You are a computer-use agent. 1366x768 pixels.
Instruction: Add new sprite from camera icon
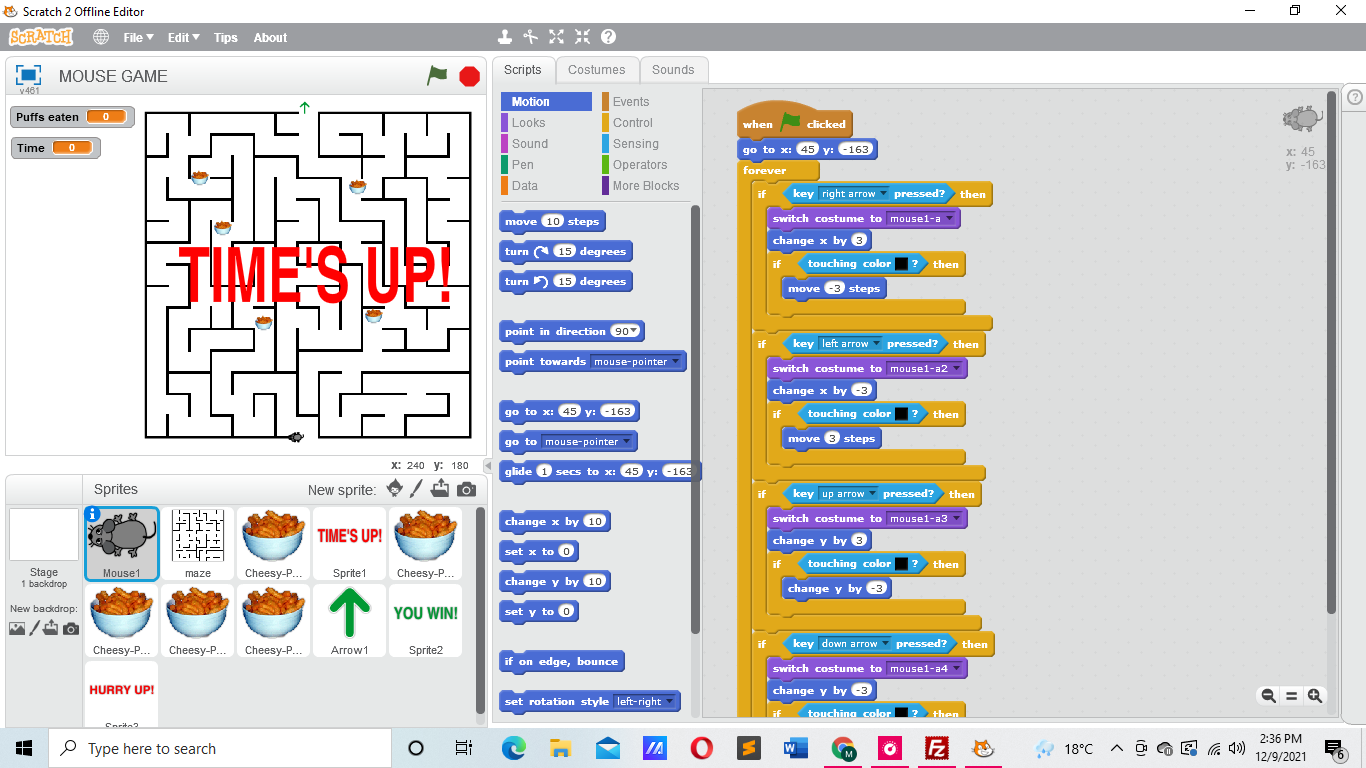click(x=466, y=489)
